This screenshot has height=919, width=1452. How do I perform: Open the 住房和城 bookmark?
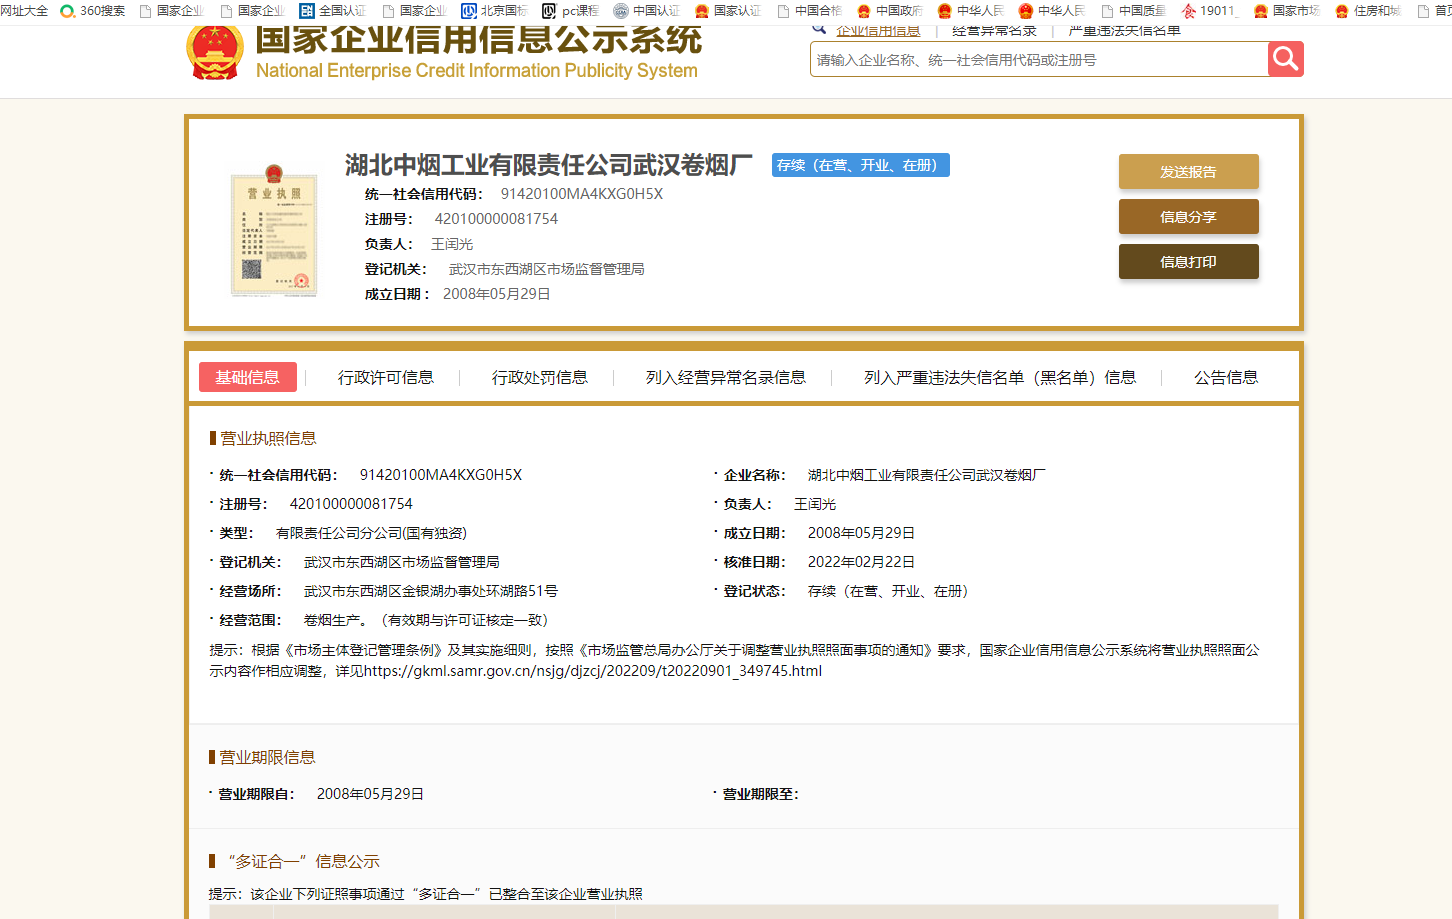(1368, 11)
